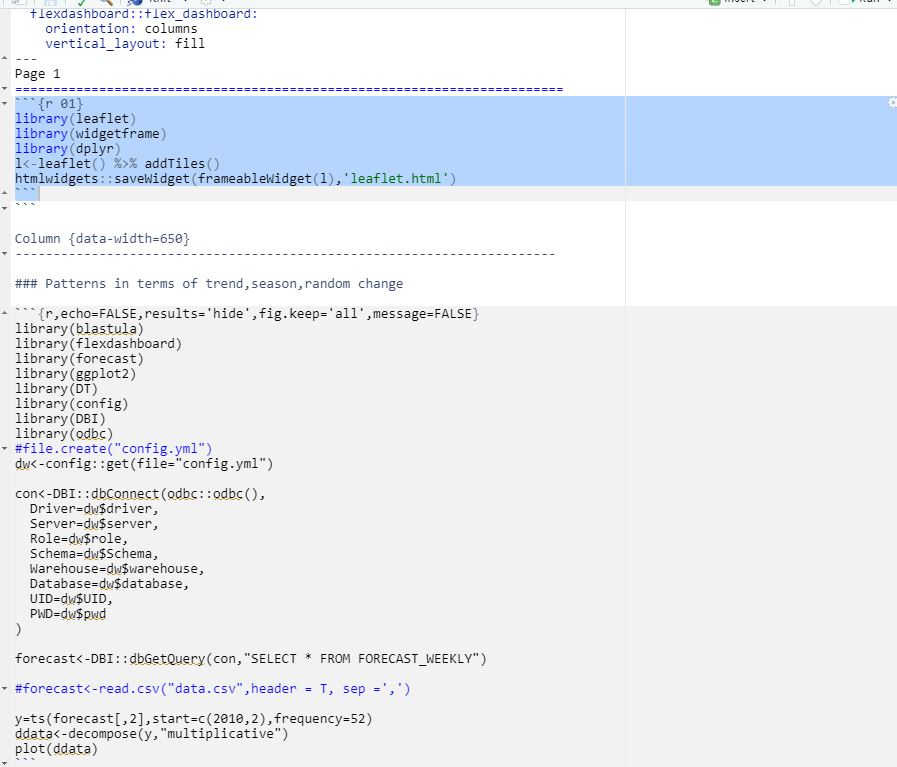Click the 'ddata<-decompose(y,"multiplicative")' line
The height and width of the screenshot is (767, 897).
(x=152, y=733)
